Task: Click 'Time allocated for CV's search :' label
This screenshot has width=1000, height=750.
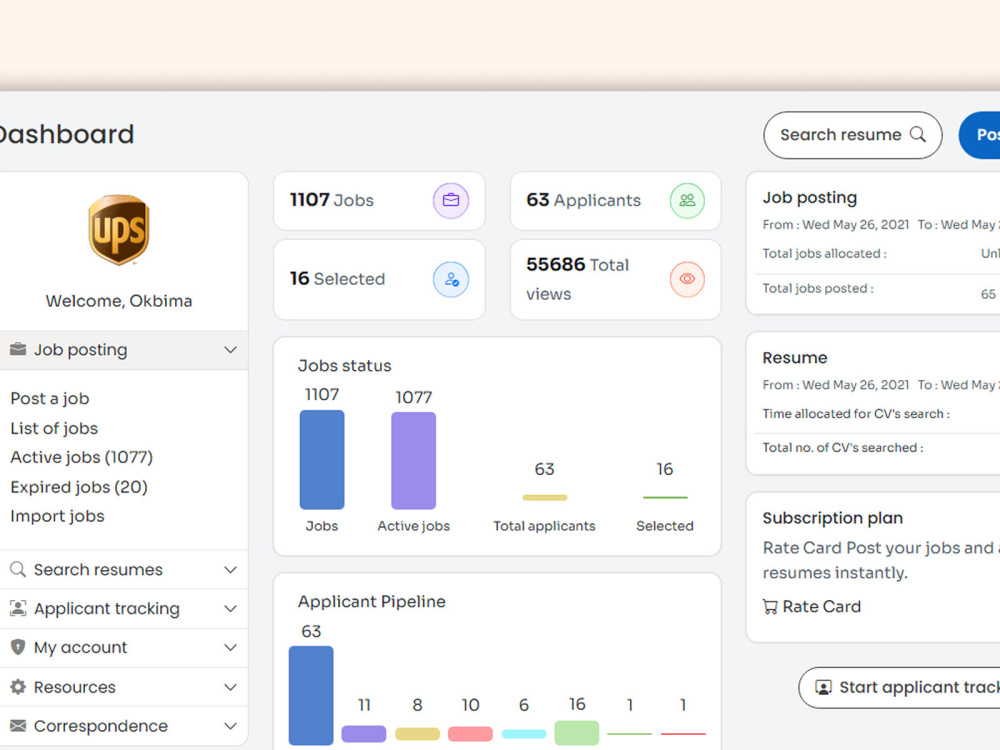Action: pyautogui.click(x=857, y=414)
